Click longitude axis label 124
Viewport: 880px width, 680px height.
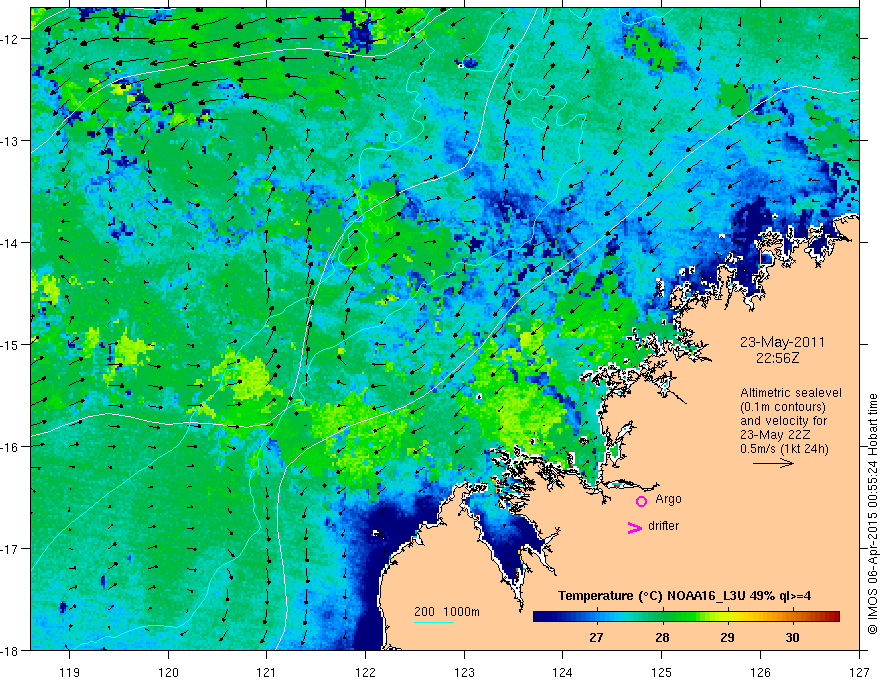(563, 672)
